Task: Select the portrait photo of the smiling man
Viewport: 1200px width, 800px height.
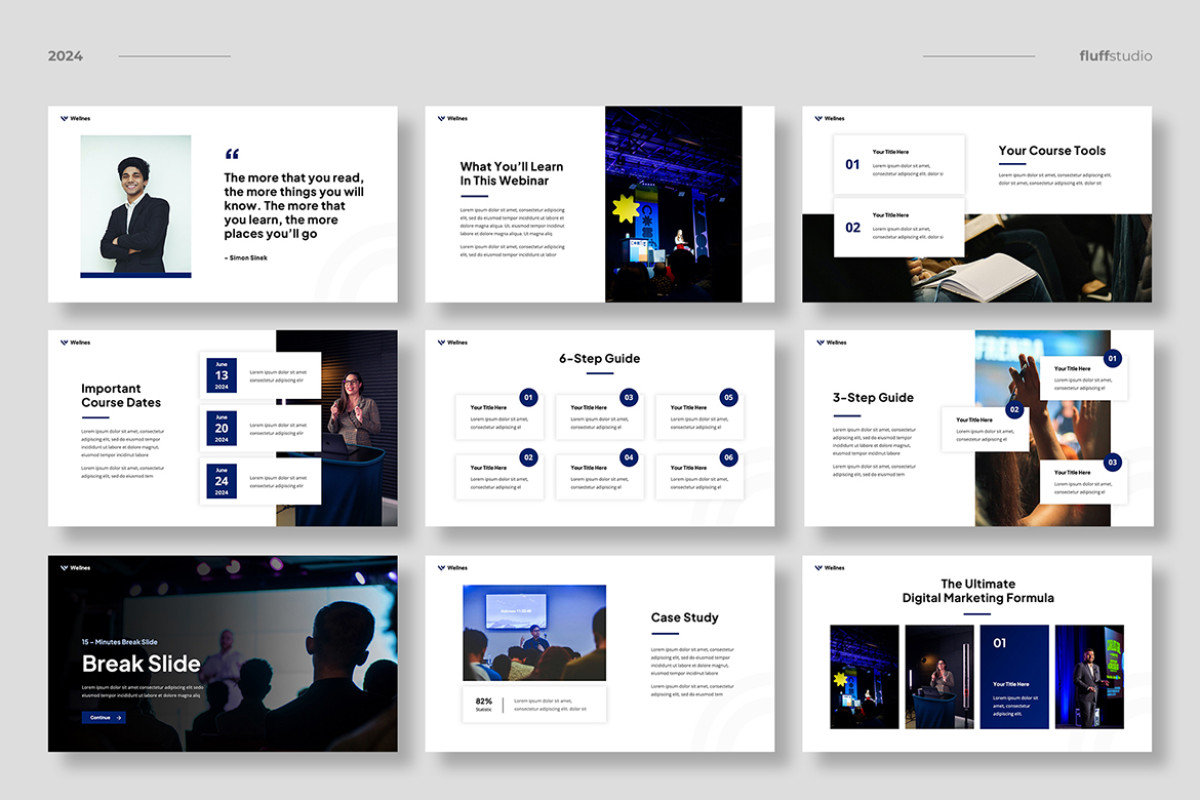Action: tap(136, 206)
